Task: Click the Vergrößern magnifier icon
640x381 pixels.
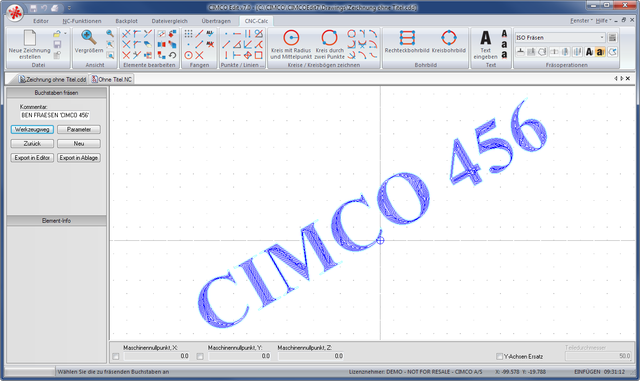Action: [x=88, y=37]
